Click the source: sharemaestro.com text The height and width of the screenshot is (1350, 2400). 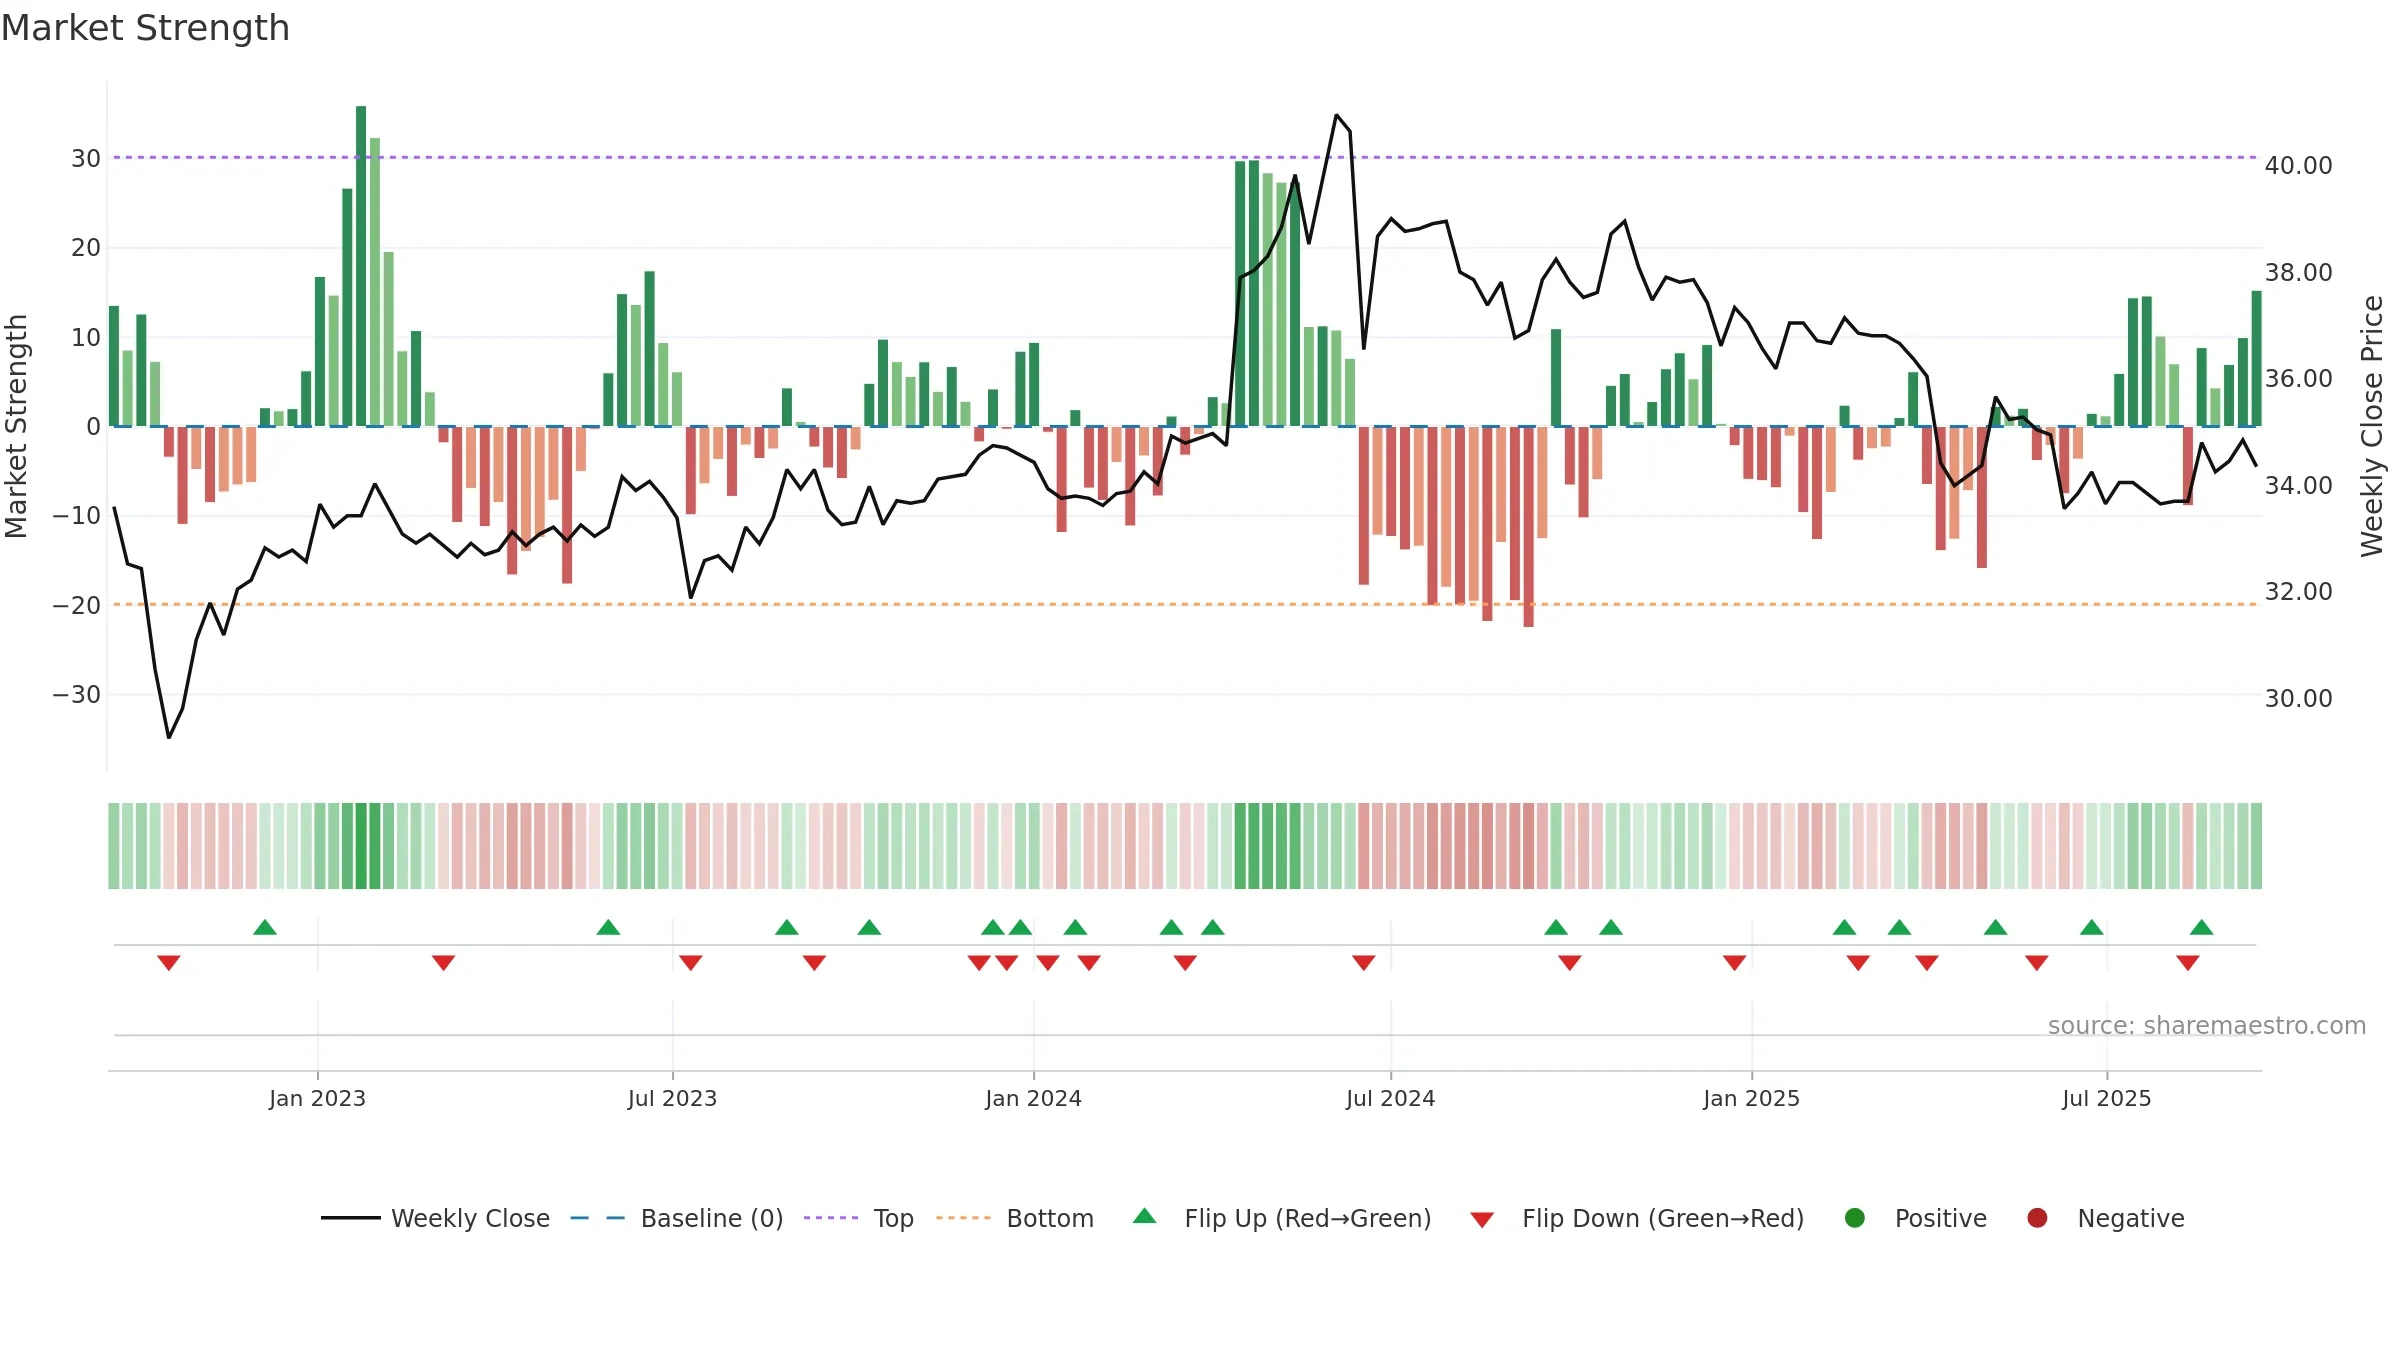click(2207, 1026)
